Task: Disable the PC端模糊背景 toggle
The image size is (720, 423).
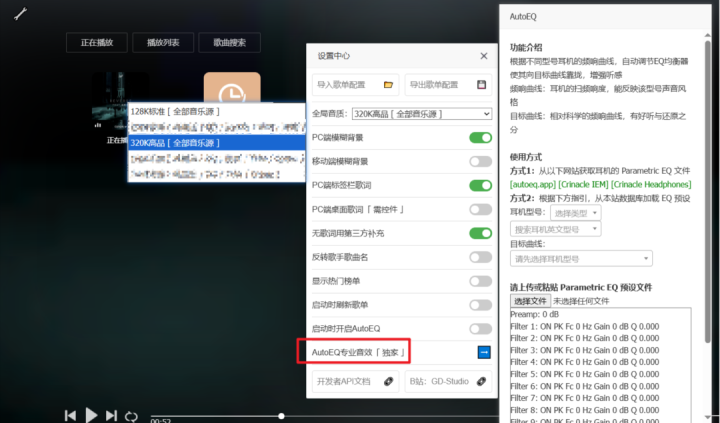Action: (480, 138)
